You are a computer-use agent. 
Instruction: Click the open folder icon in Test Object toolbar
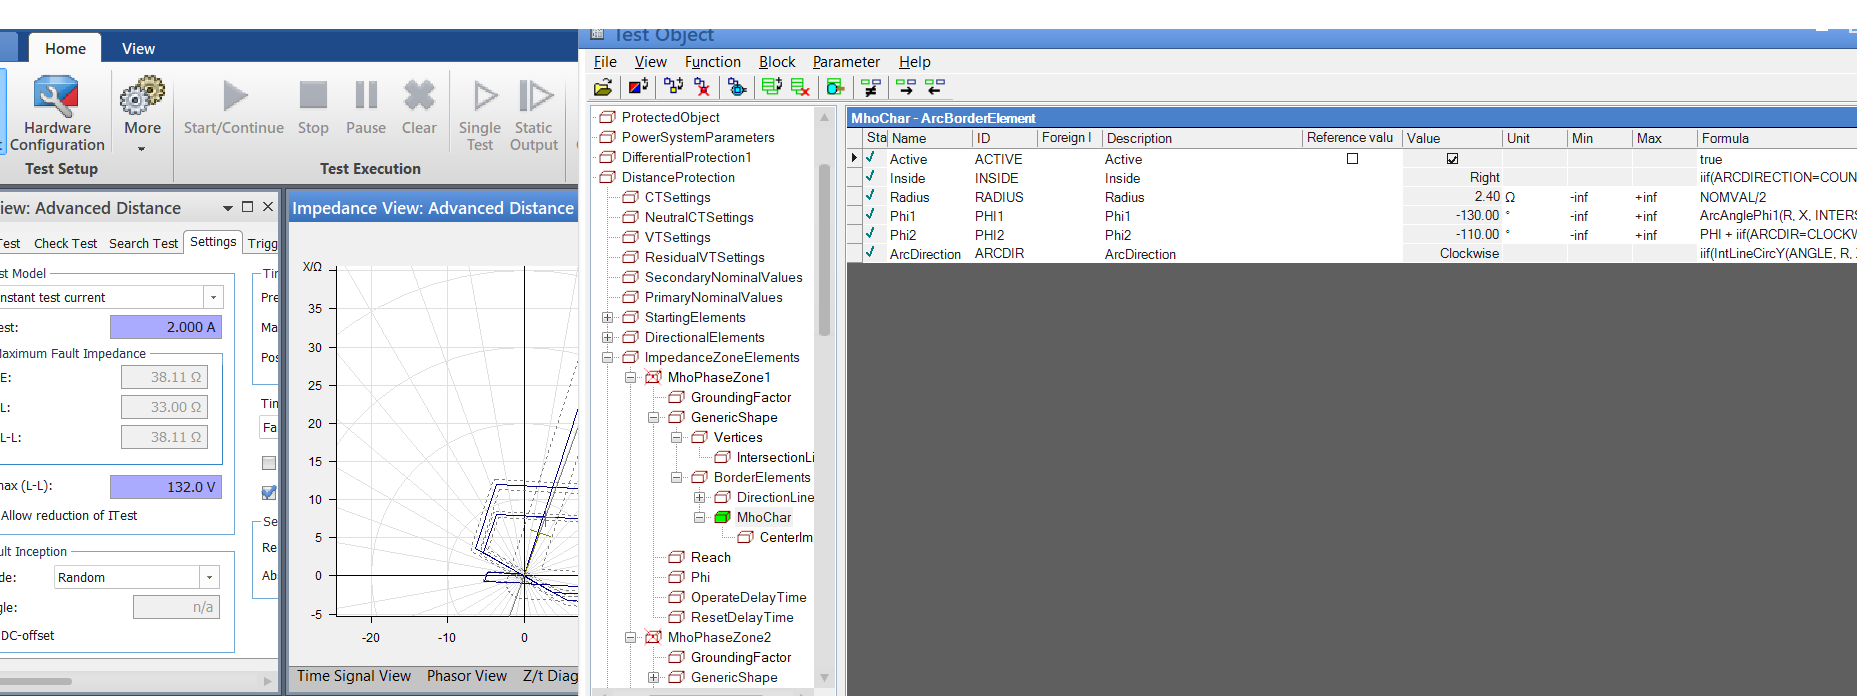click(603, 87)
